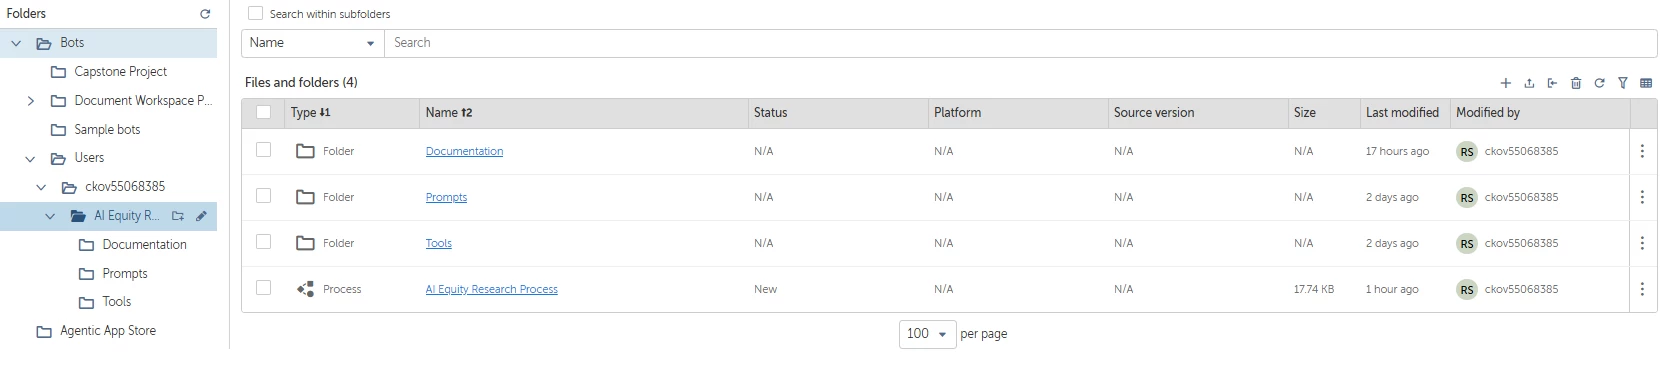Select the ckov55068385 folder in the tree

click(125, 187)
